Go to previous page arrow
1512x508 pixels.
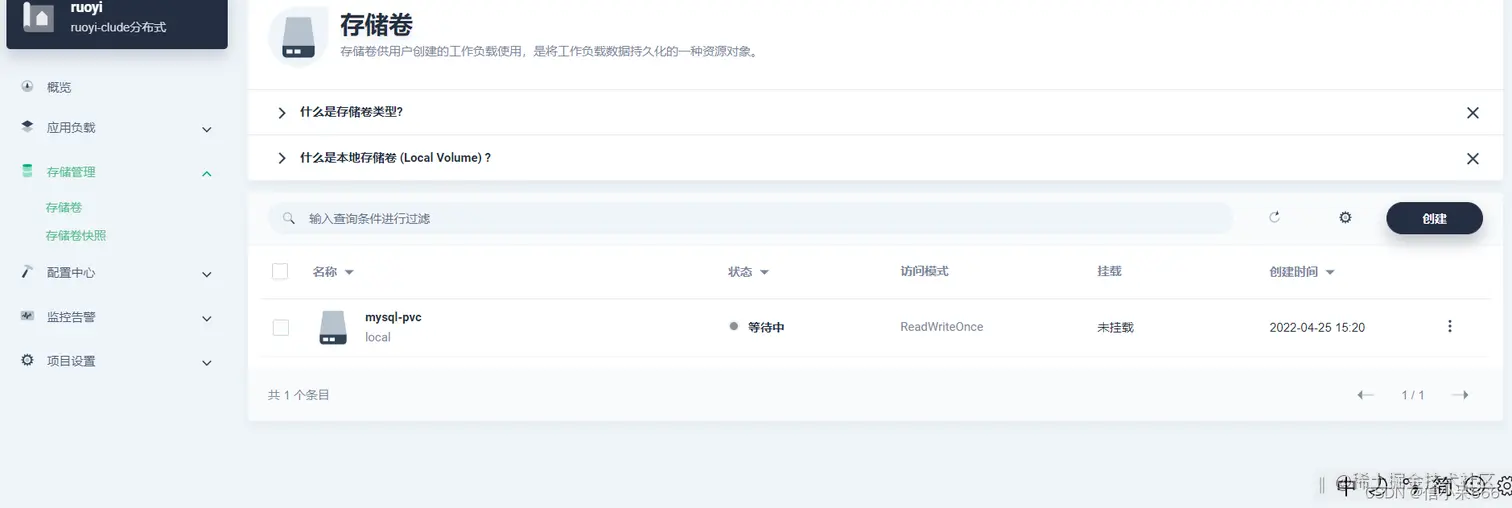(1365, 395)
